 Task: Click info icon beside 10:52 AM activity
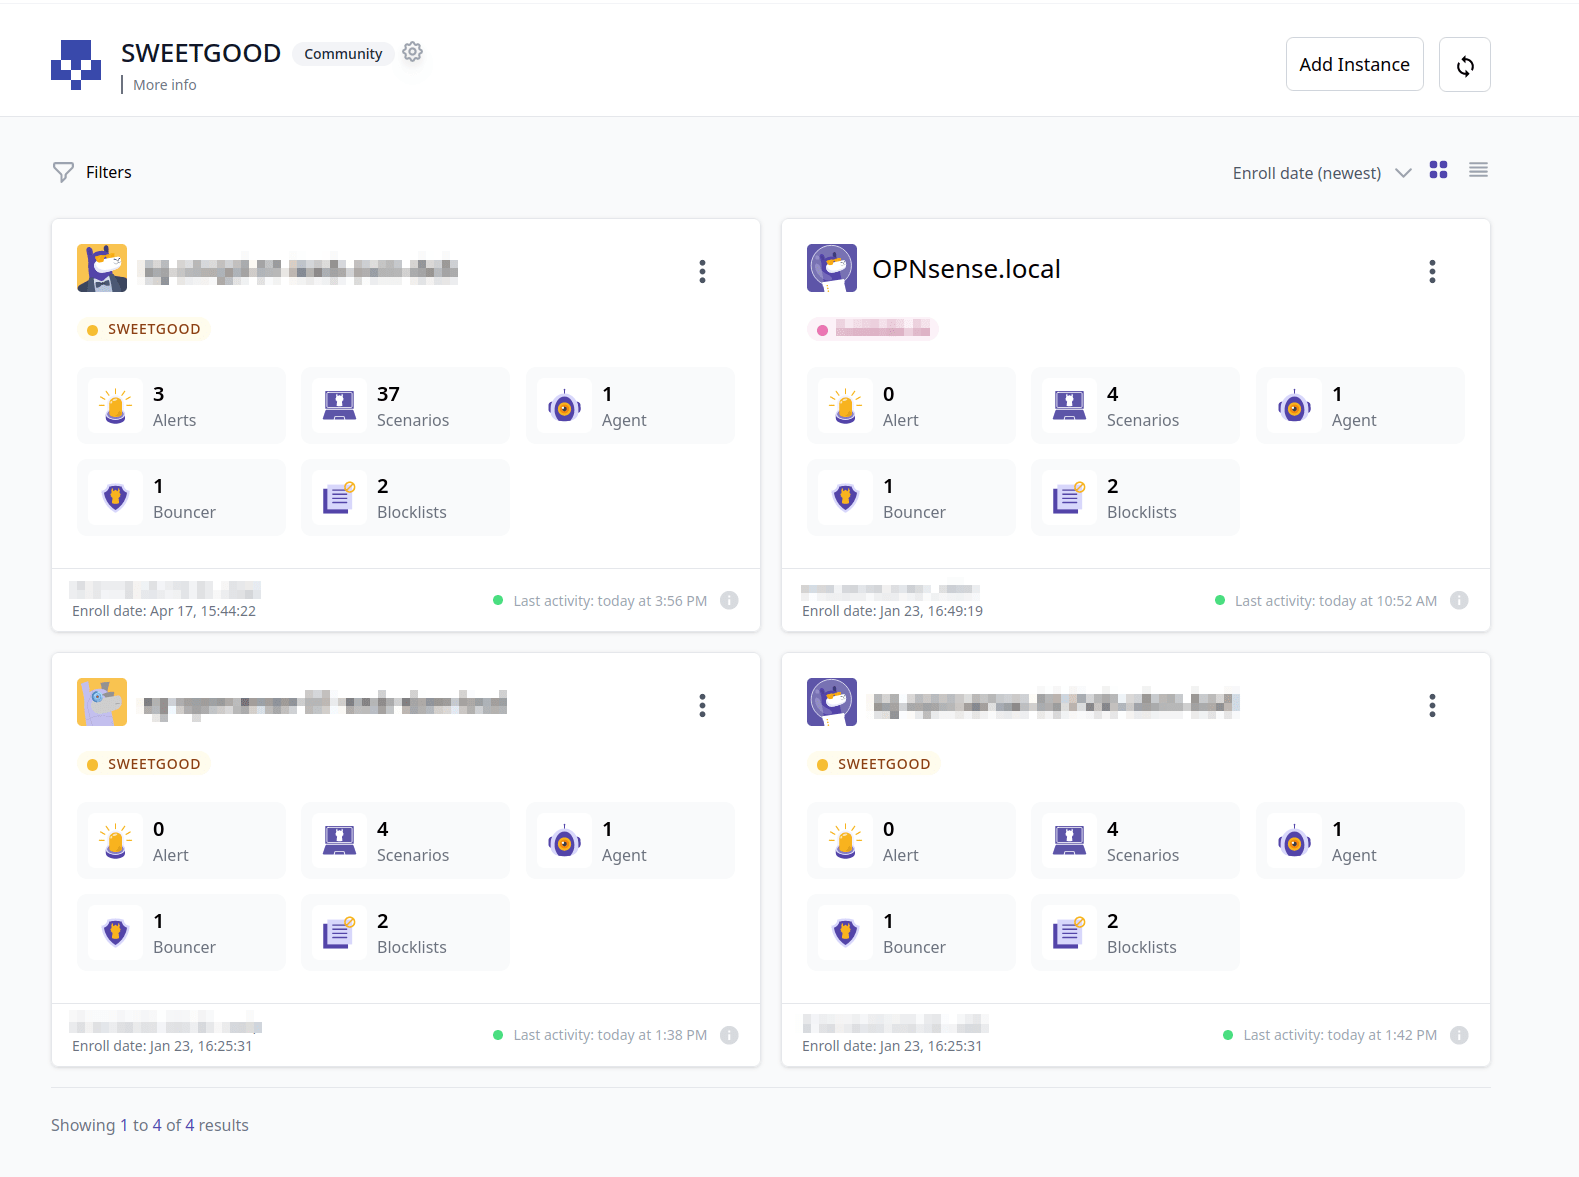pos(1459,600)
